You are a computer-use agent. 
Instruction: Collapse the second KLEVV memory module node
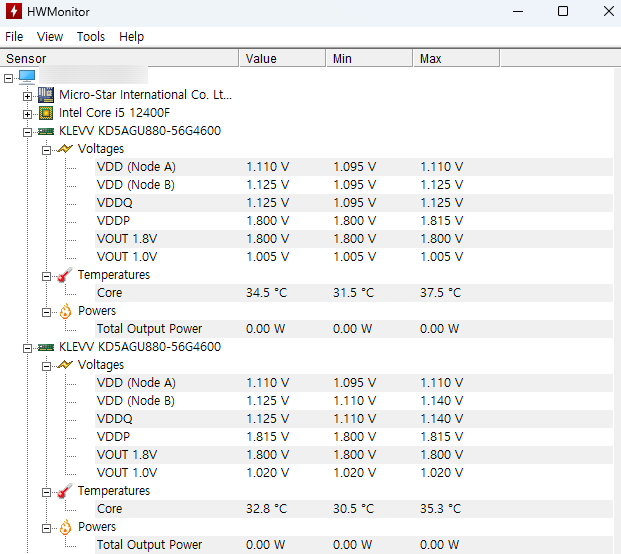click(27, 348)
